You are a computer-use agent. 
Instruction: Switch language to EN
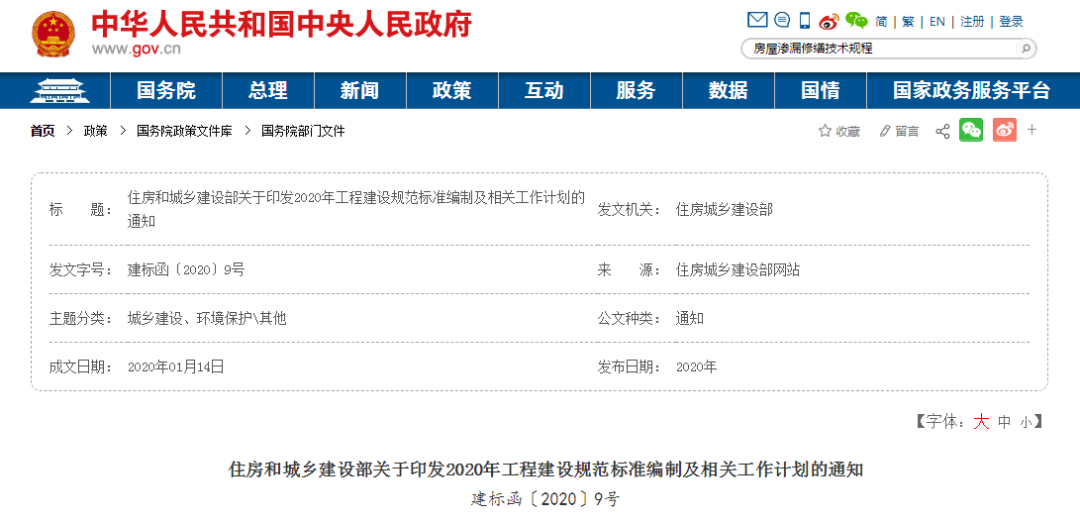[x=937, y=21]
